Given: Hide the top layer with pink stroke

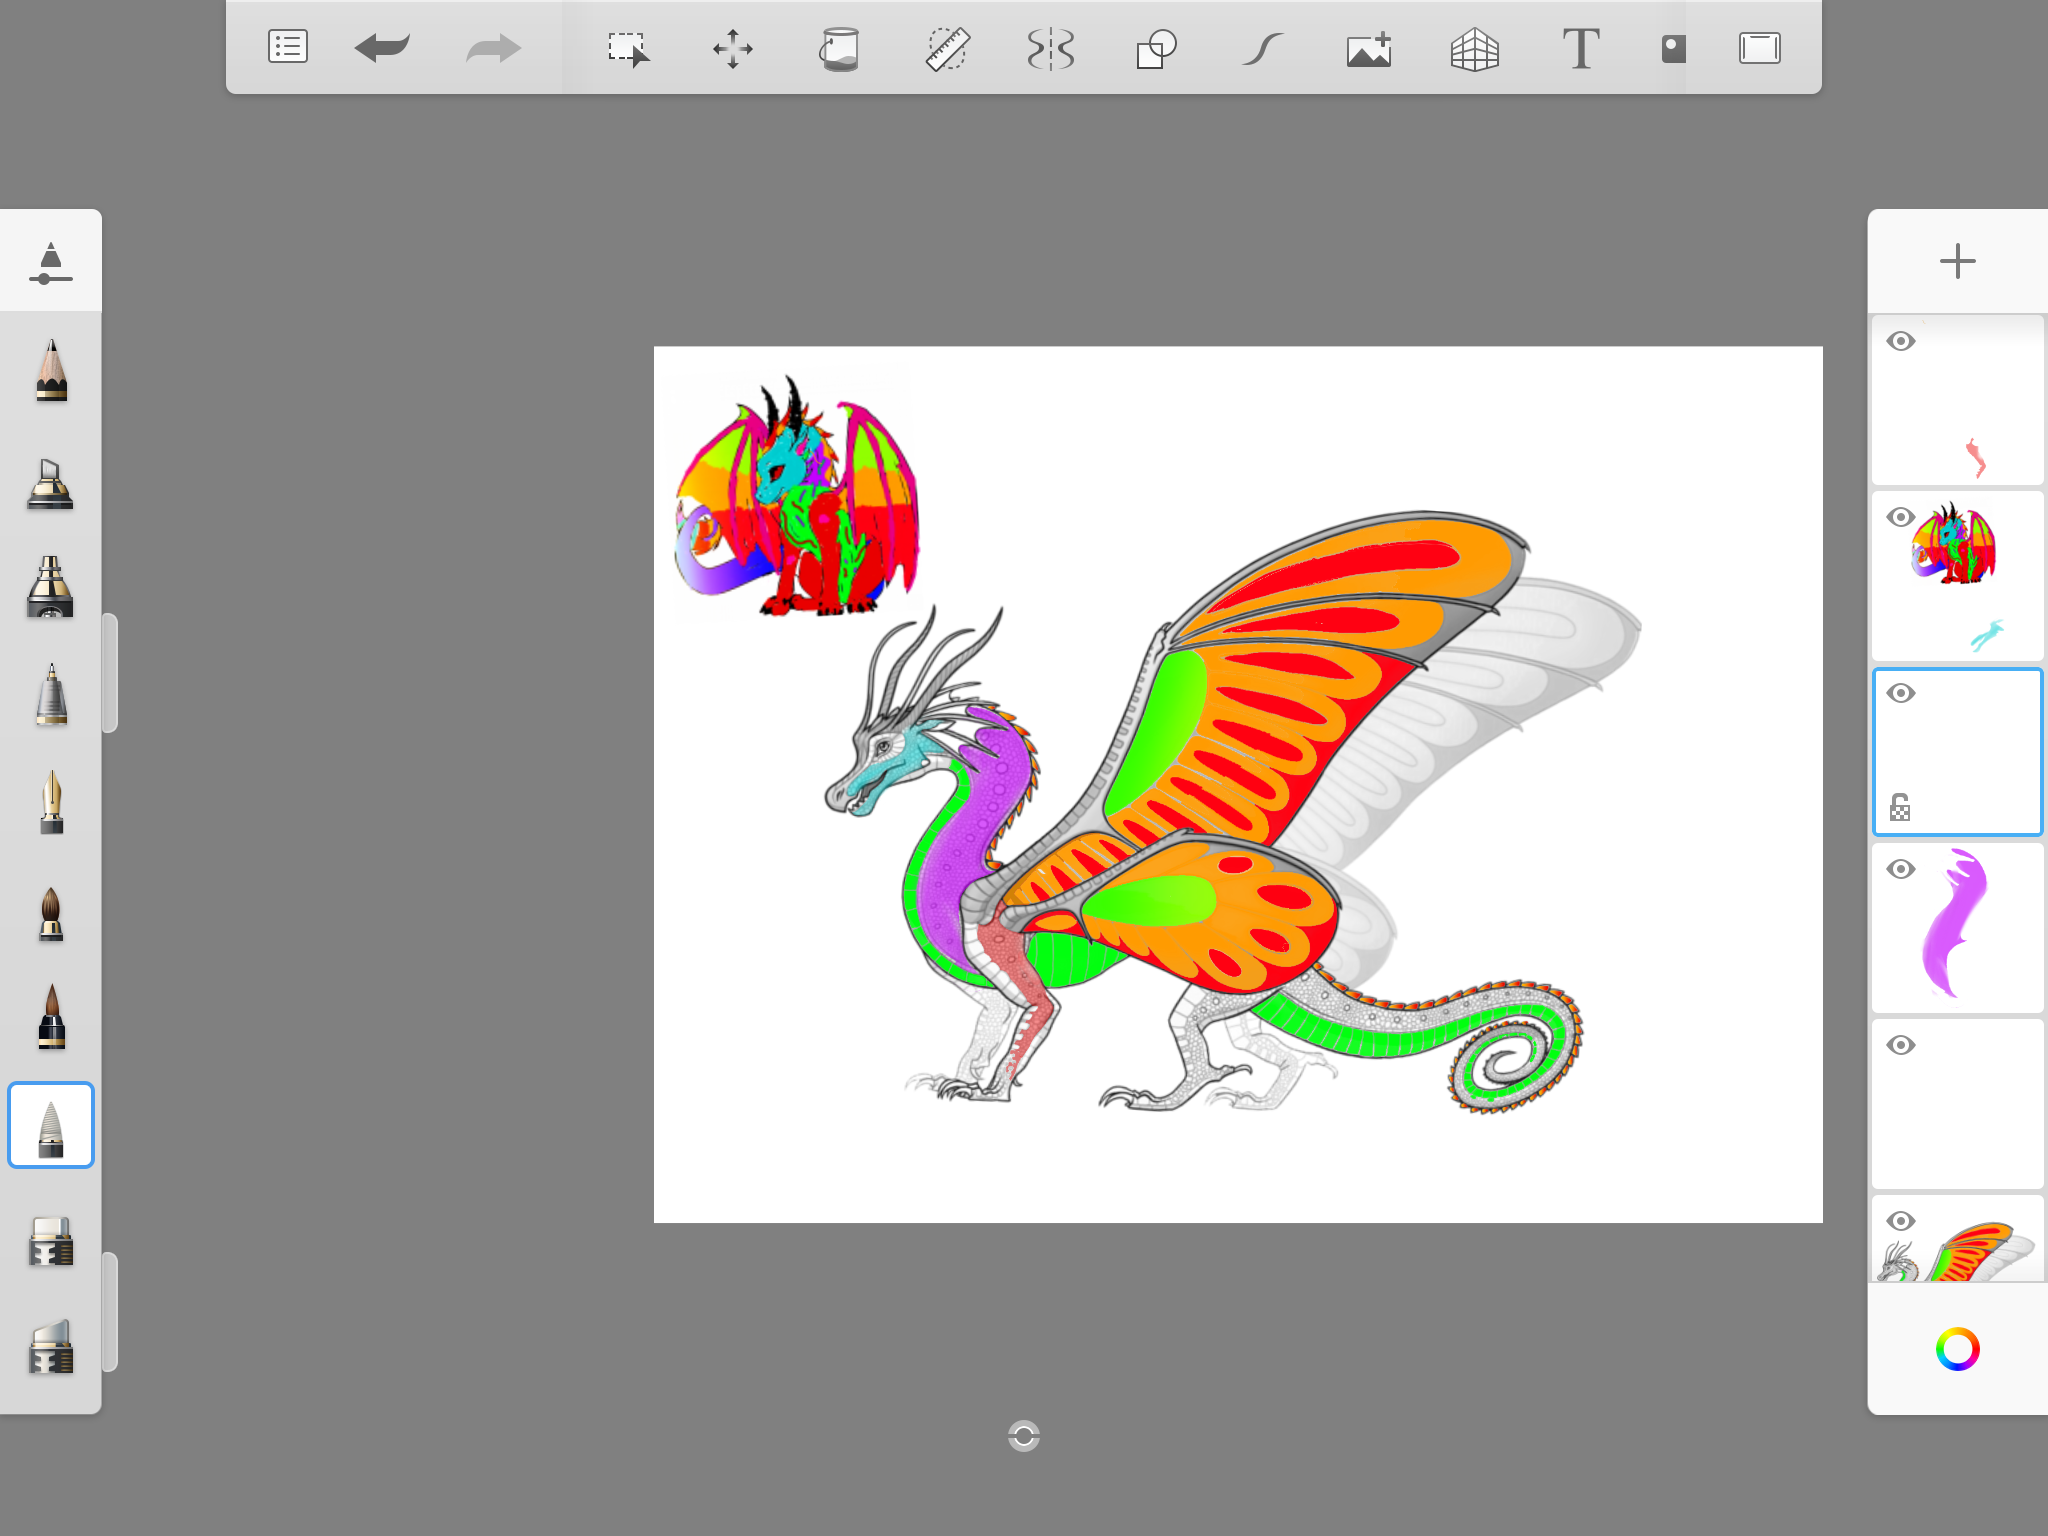Looking at the screenshot, I should 1901,342.
